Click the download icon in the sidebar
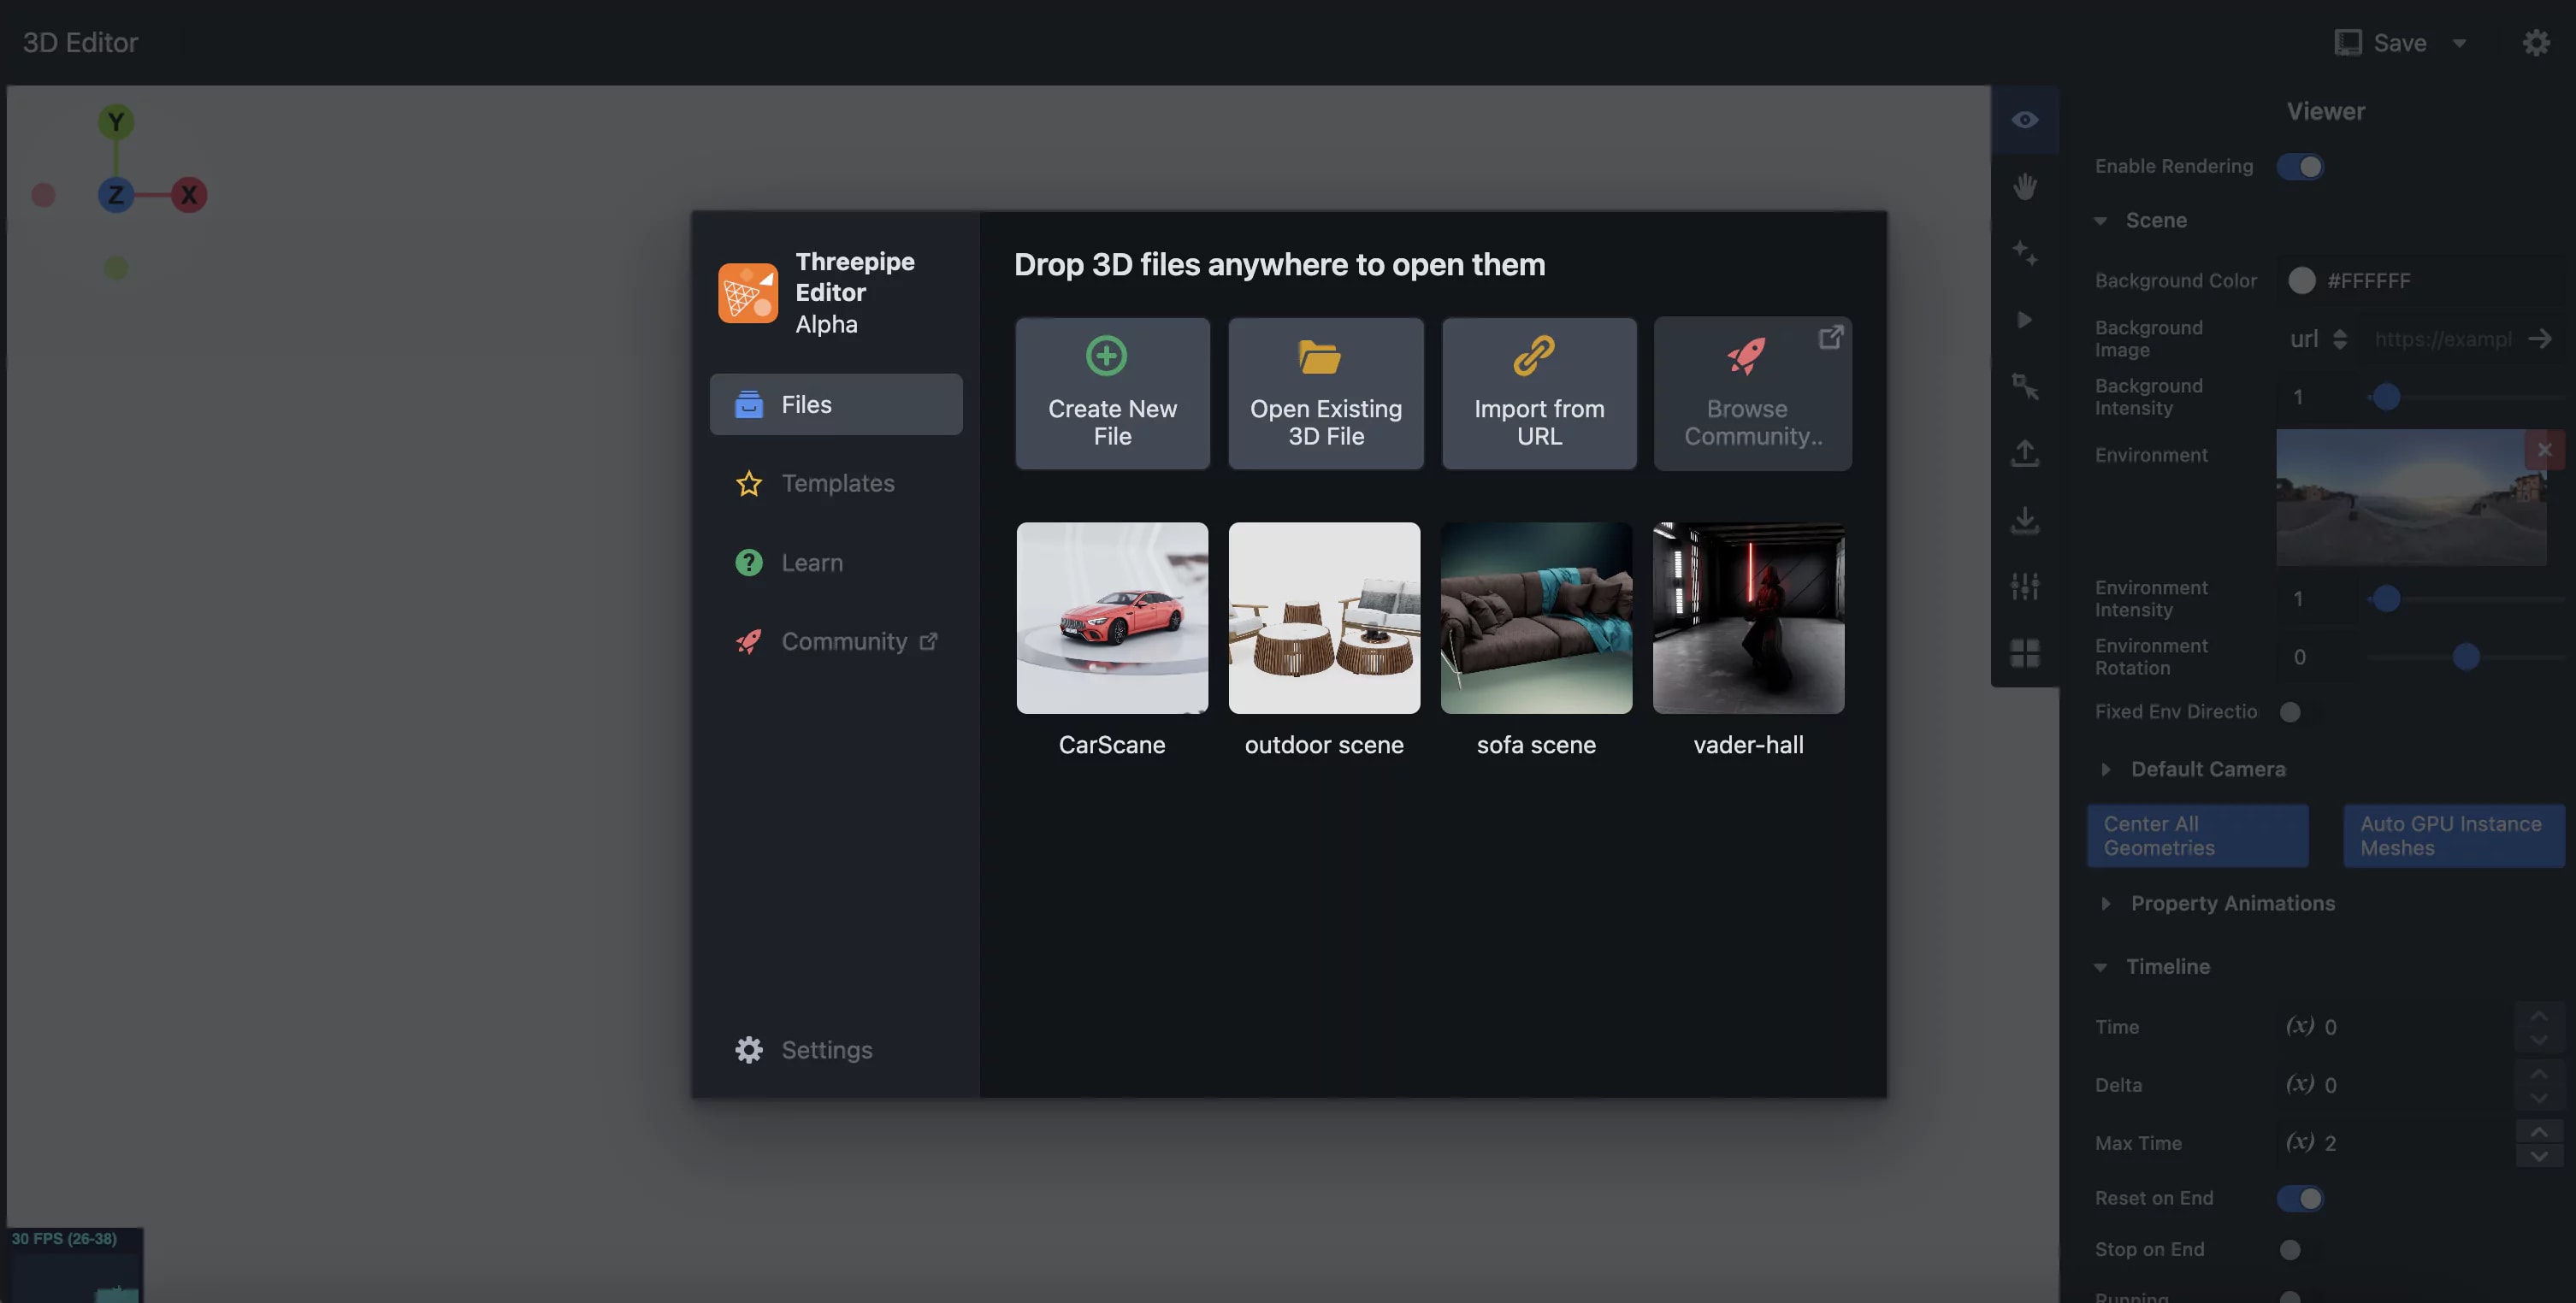Viewport: 2576px width, 1303px height. [2026, 520]
